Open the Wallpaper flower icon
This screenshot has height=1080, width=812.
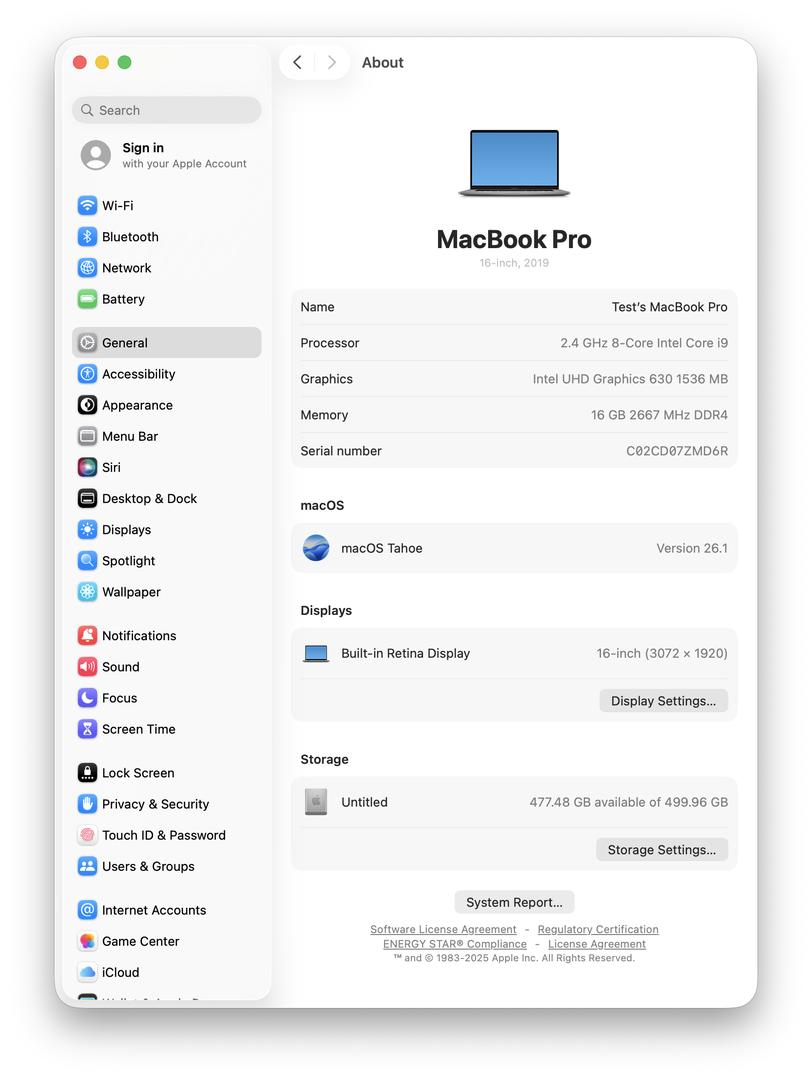pyautogui.click(x=87, y=592)
